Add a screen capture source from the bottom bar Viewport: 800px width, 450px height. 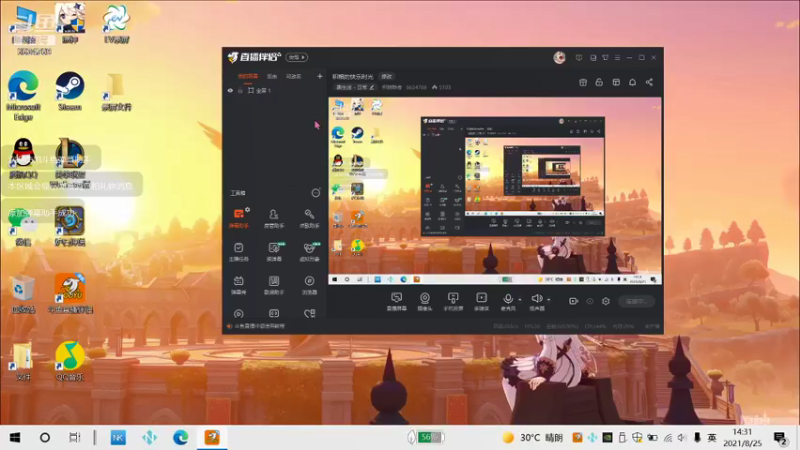(x=396, y=302)
